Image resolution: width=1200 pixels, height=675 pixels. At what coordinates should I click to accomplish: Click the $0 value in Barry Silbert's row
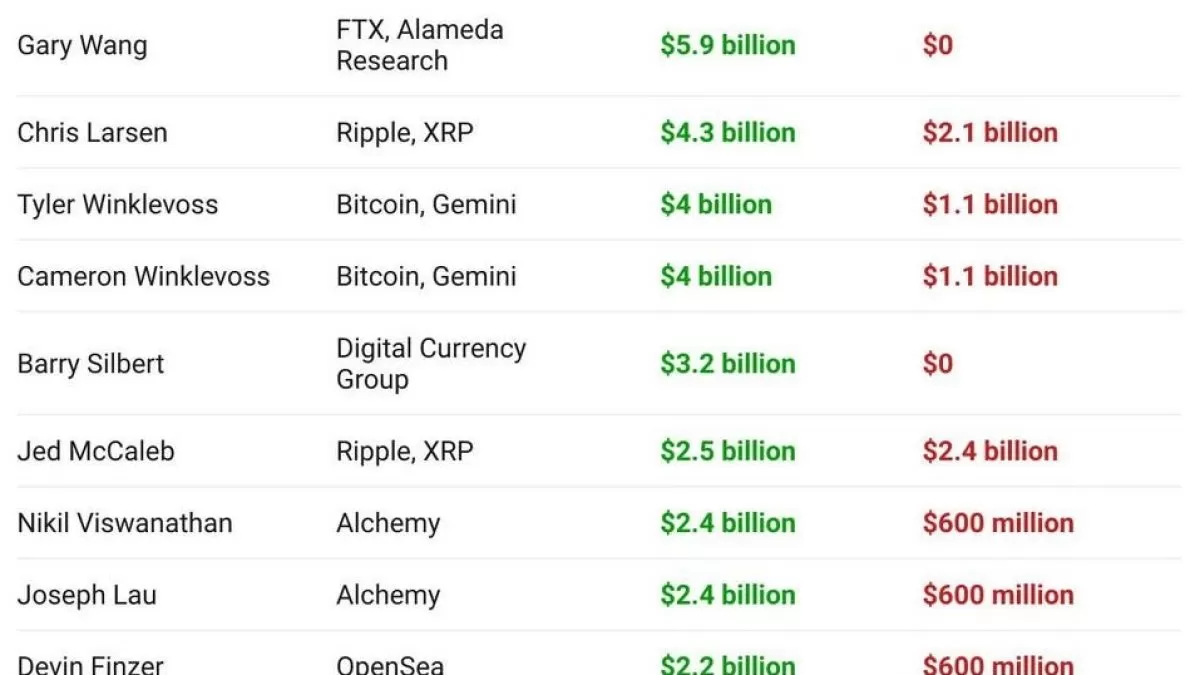937,364
